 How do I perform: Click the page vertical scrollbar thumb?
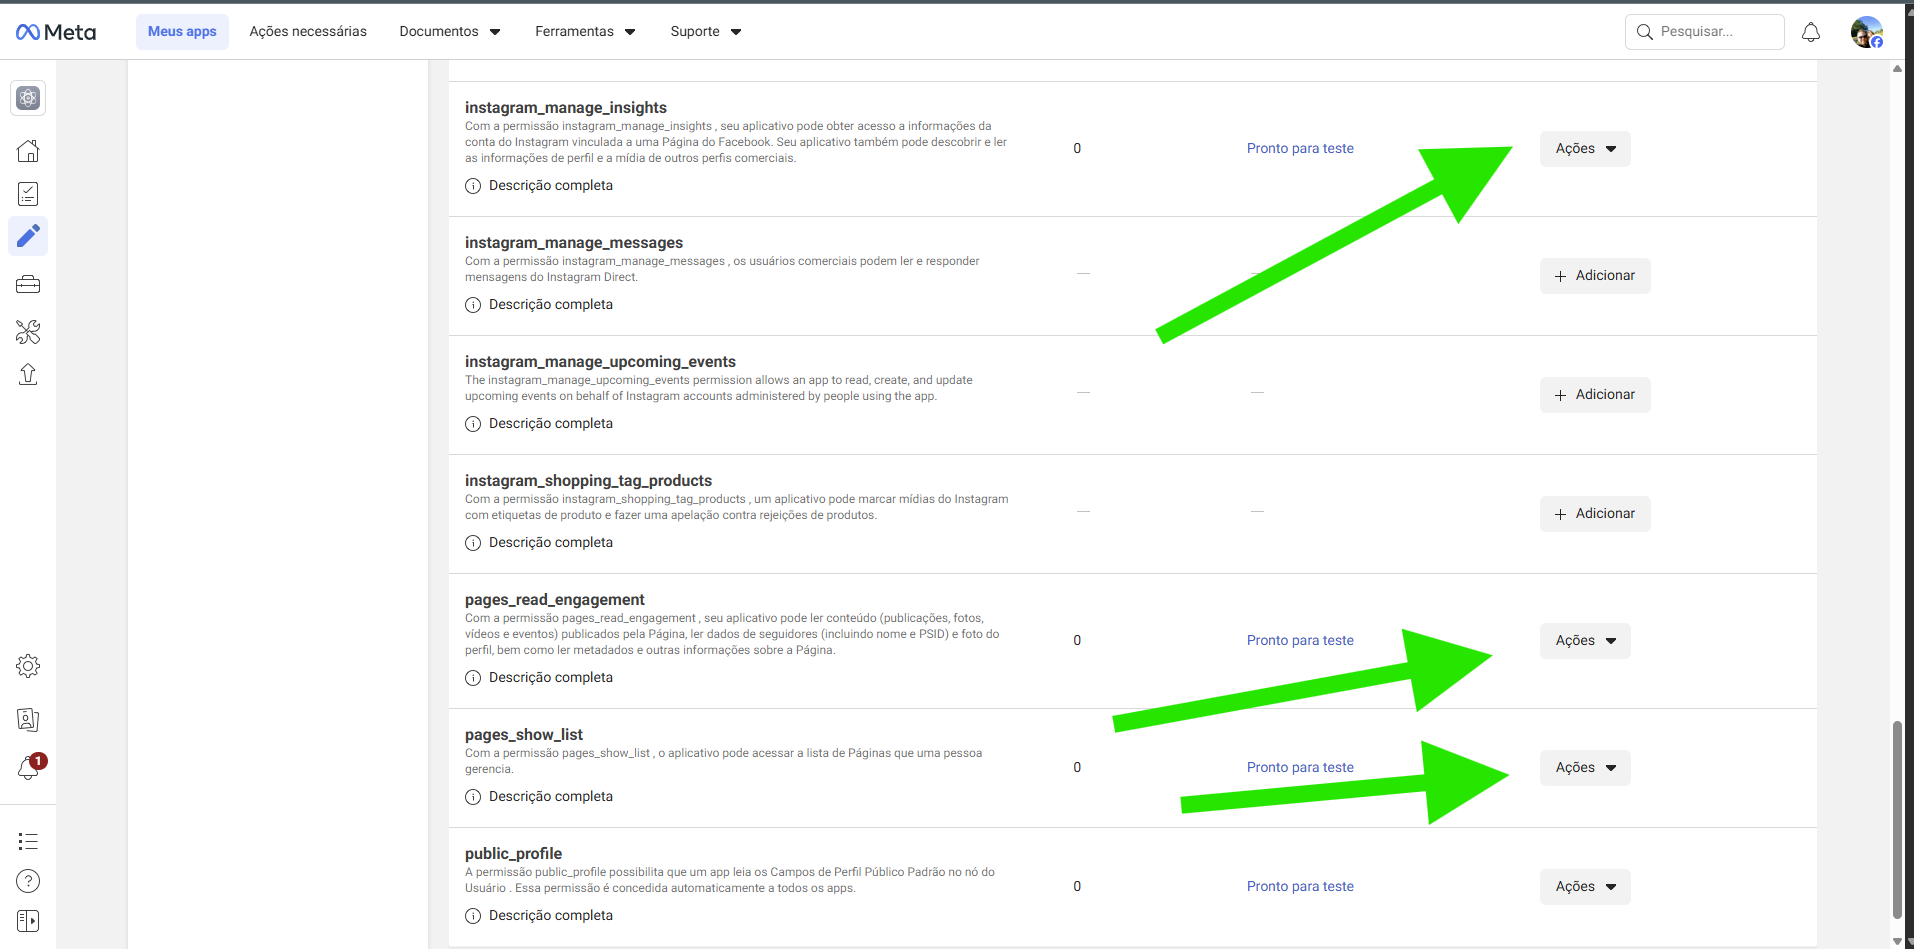pyautogui.click(x=1897, y=820)
